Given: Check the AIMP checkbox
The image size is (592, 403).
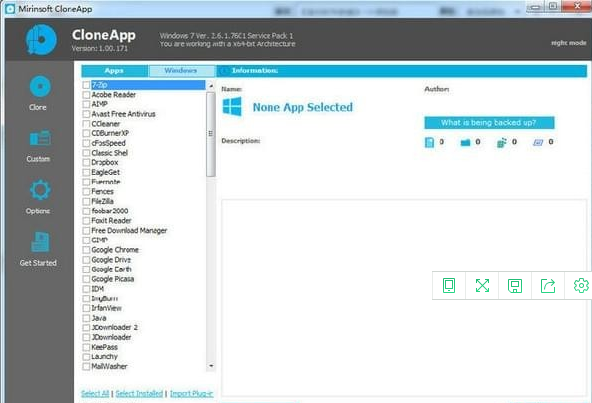Looking at the screenshot, I should coord(86,104).
